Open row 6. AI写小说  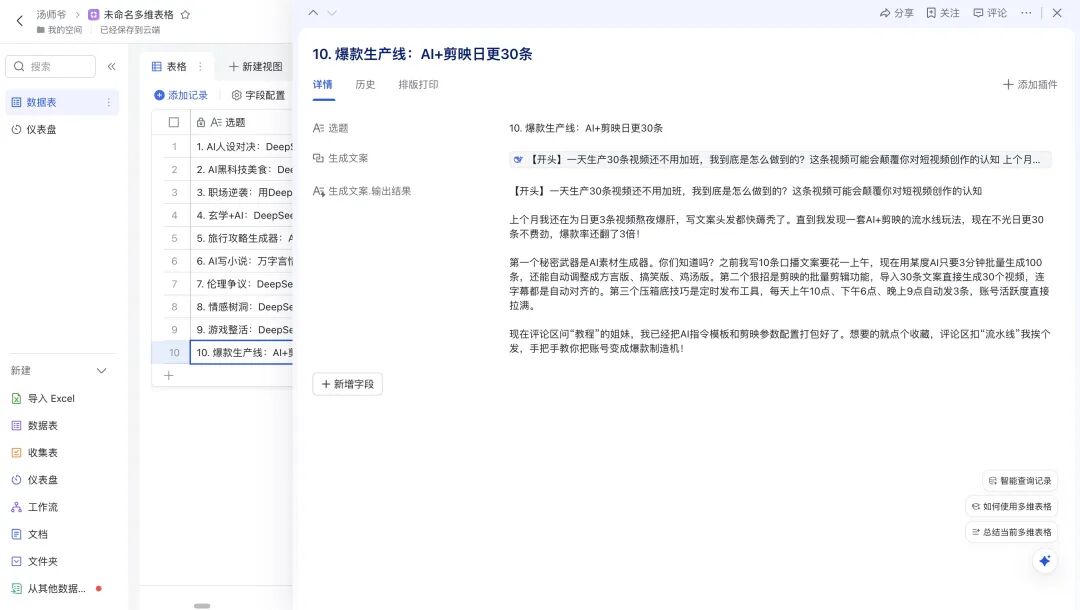point(241,261)
